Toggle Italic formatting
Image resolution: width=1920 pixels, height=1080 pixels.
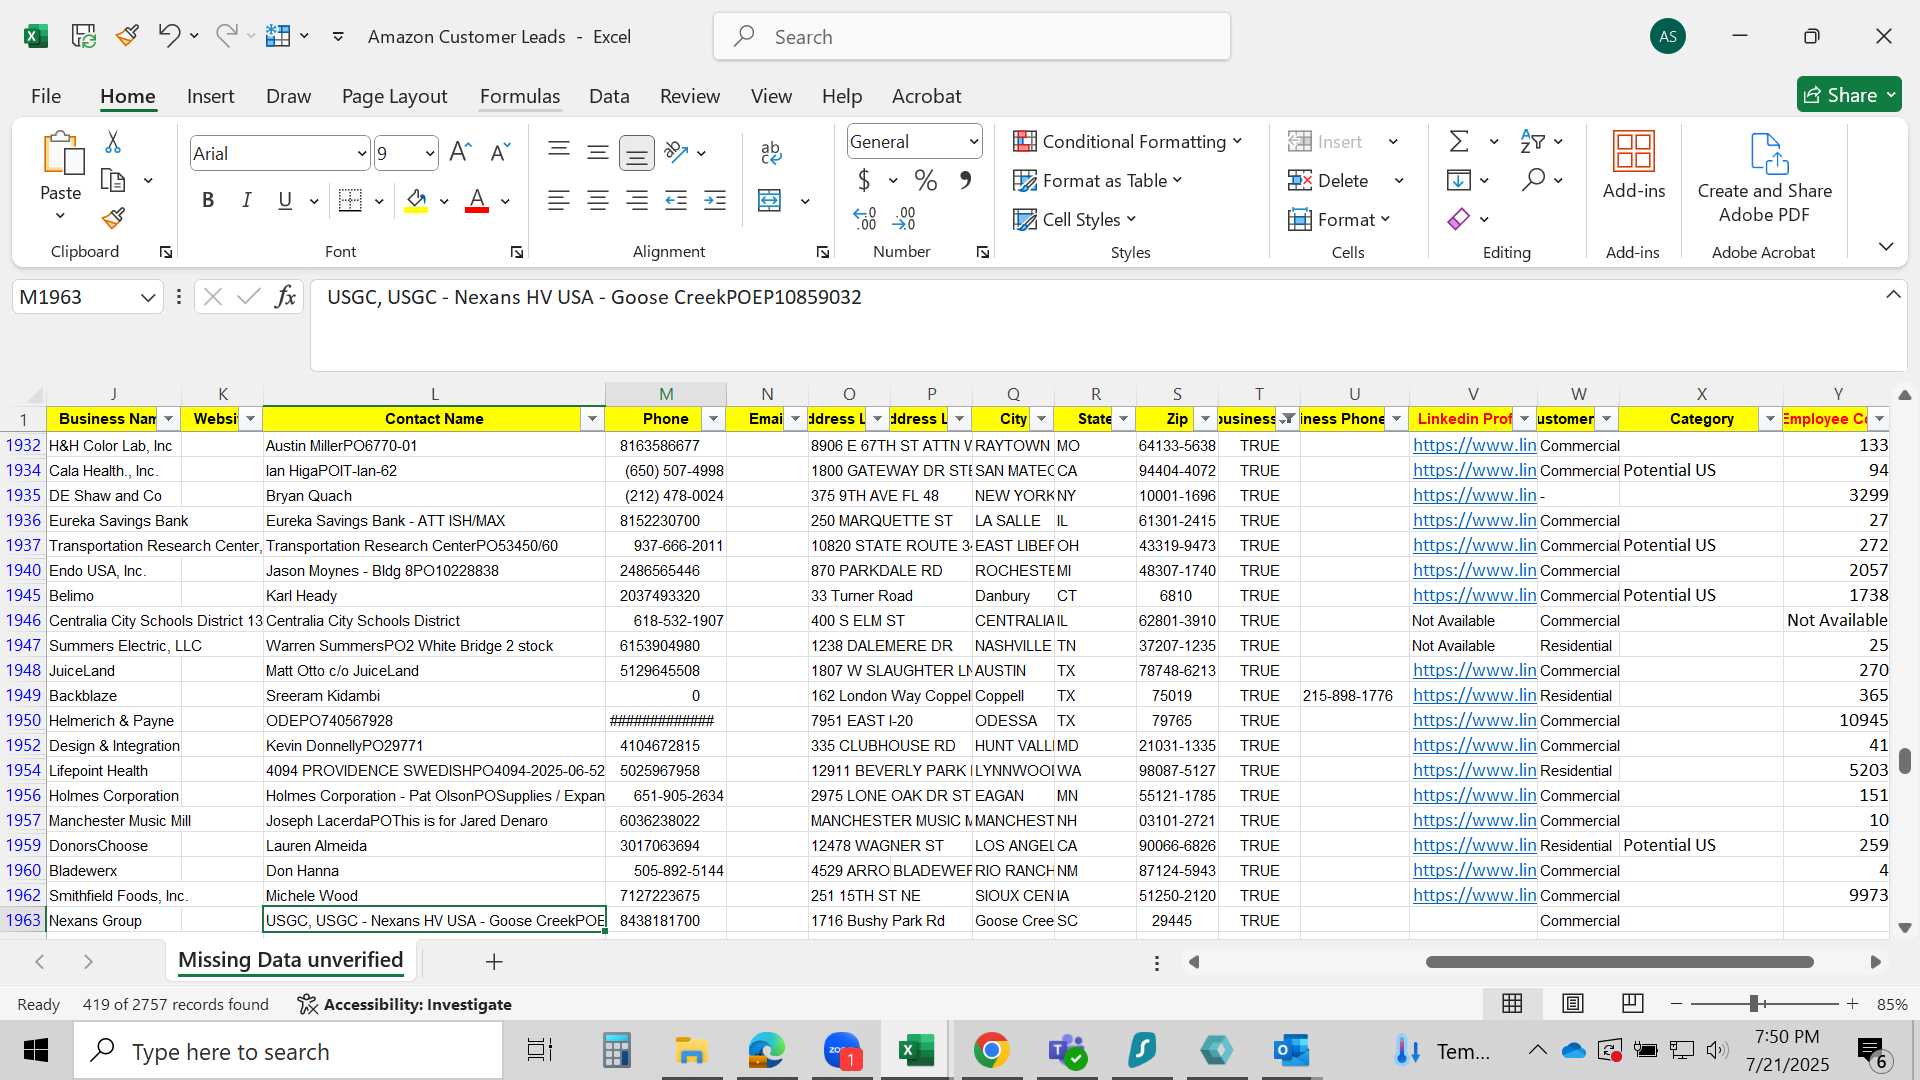246,200
